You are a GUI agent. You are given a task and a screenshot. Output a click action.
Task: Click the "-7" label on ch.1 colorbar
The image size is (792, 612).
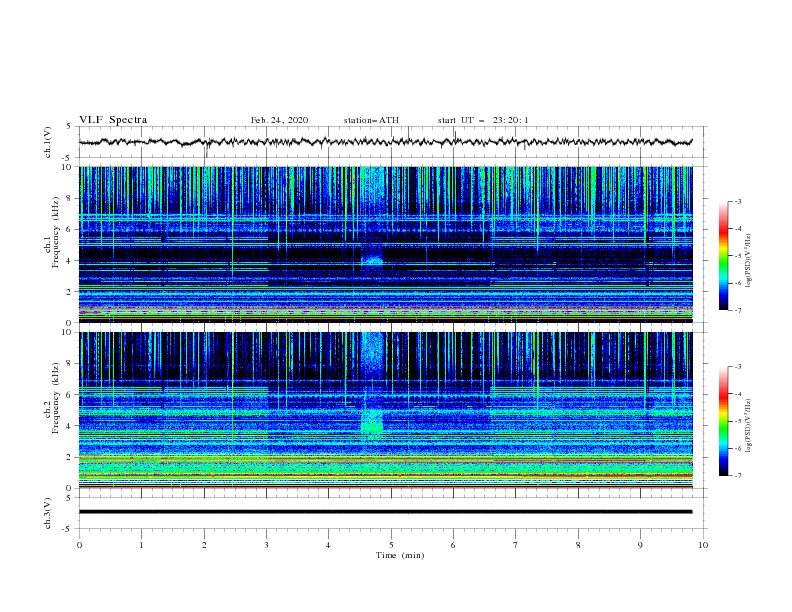(738, 310)
